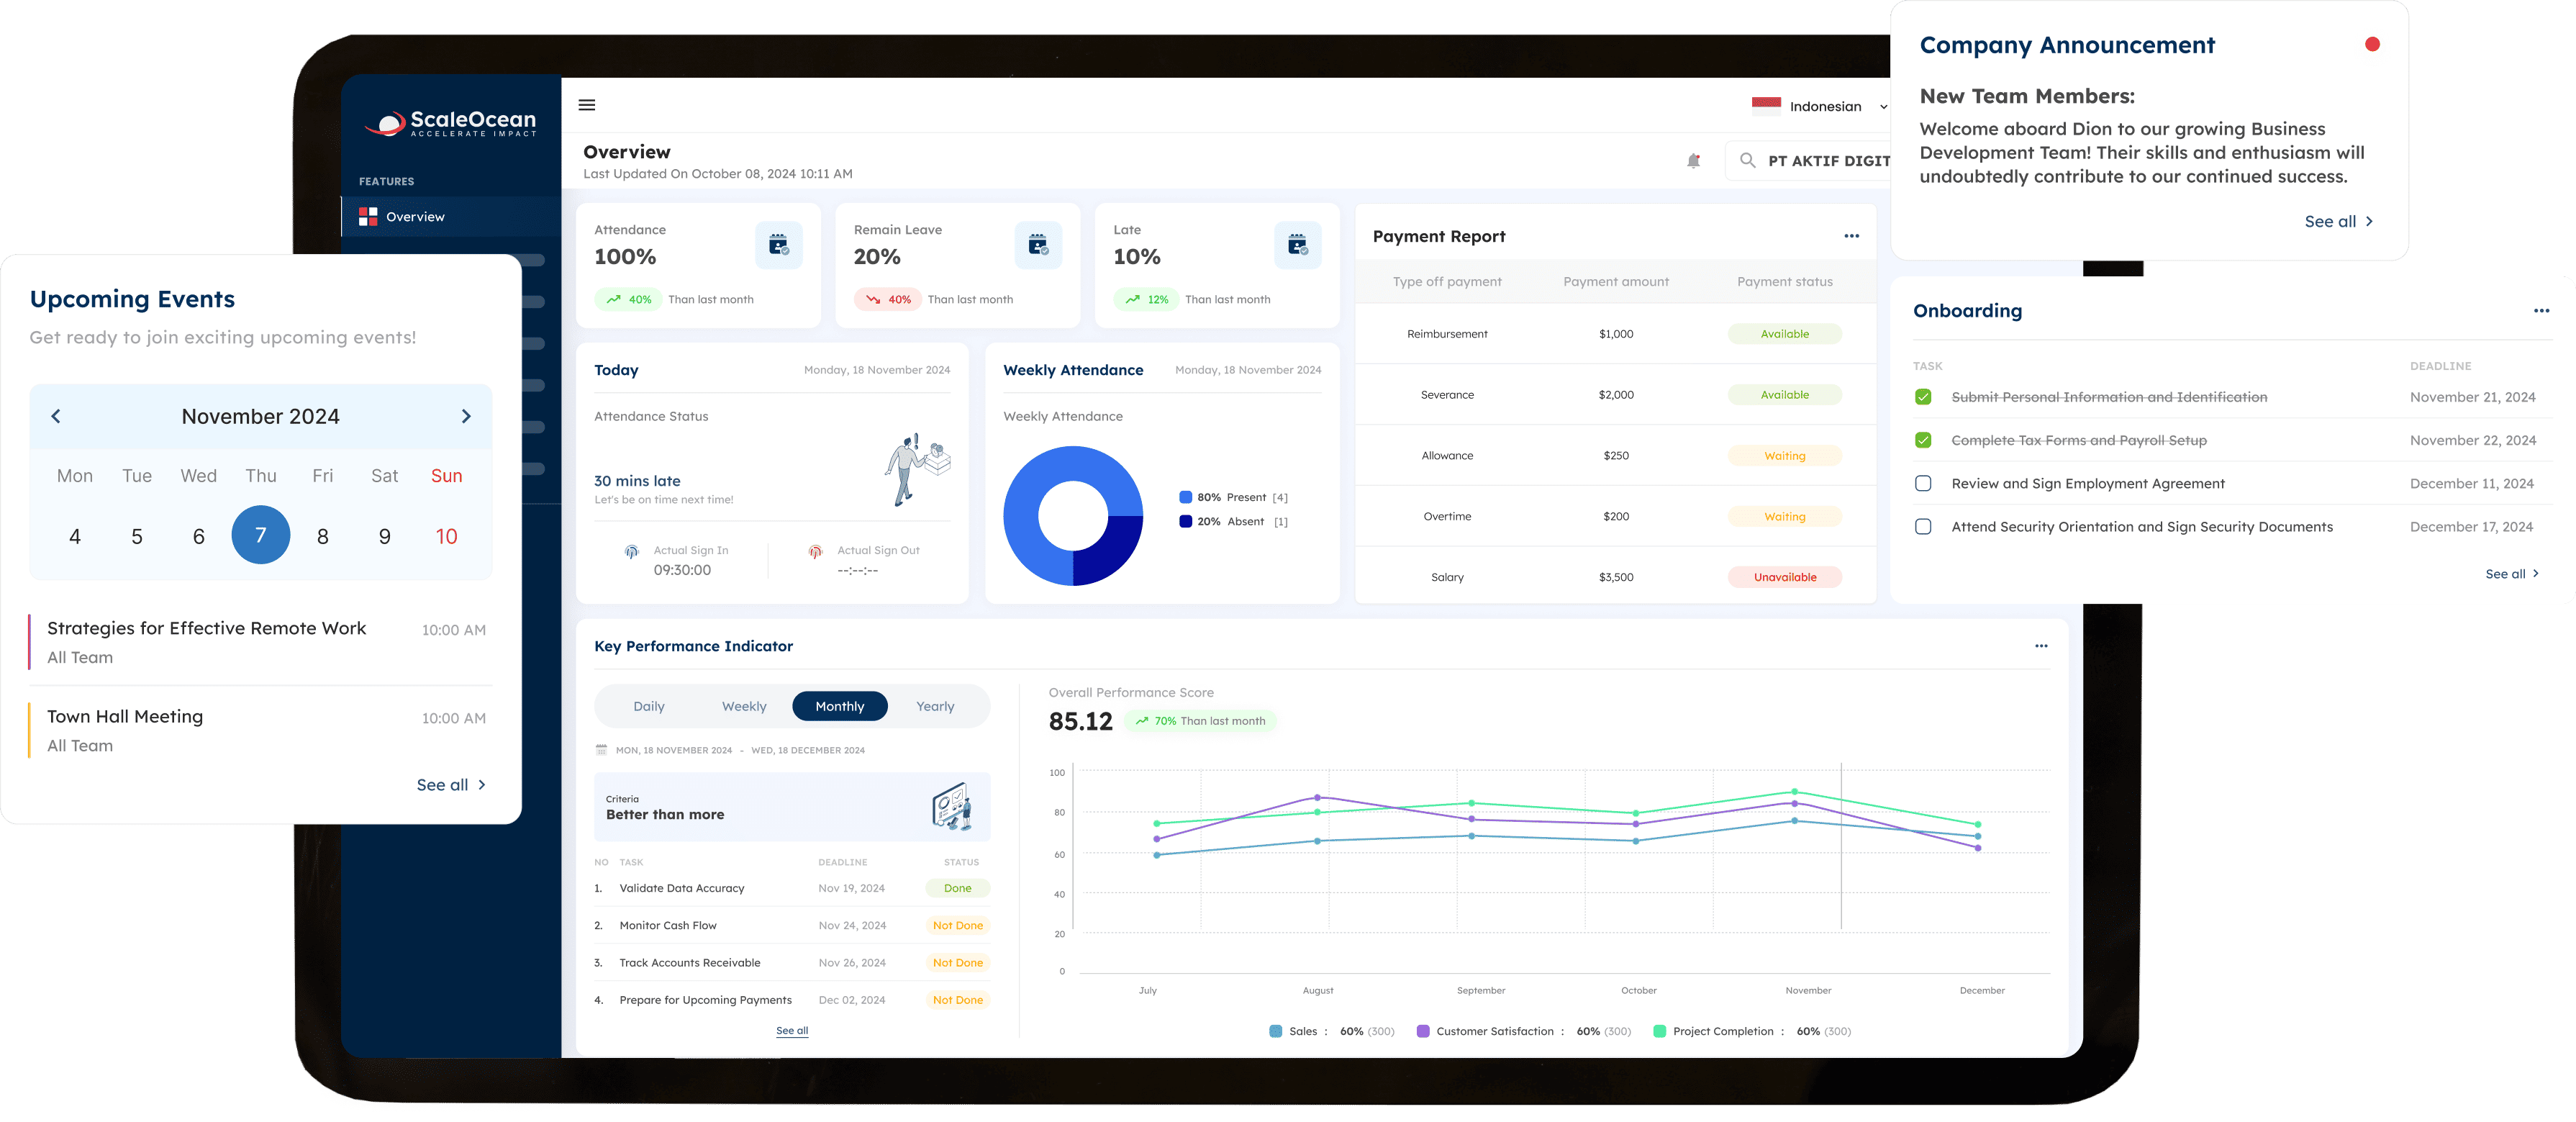This screenshot has height=1122, width=2576.
Task: Go to next month in calendar
Action: coord(466,416)
